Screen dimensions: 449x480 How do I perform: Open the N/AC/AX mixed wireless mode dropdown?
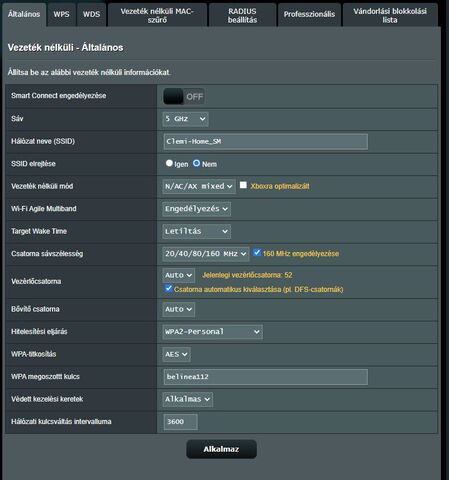199,186
